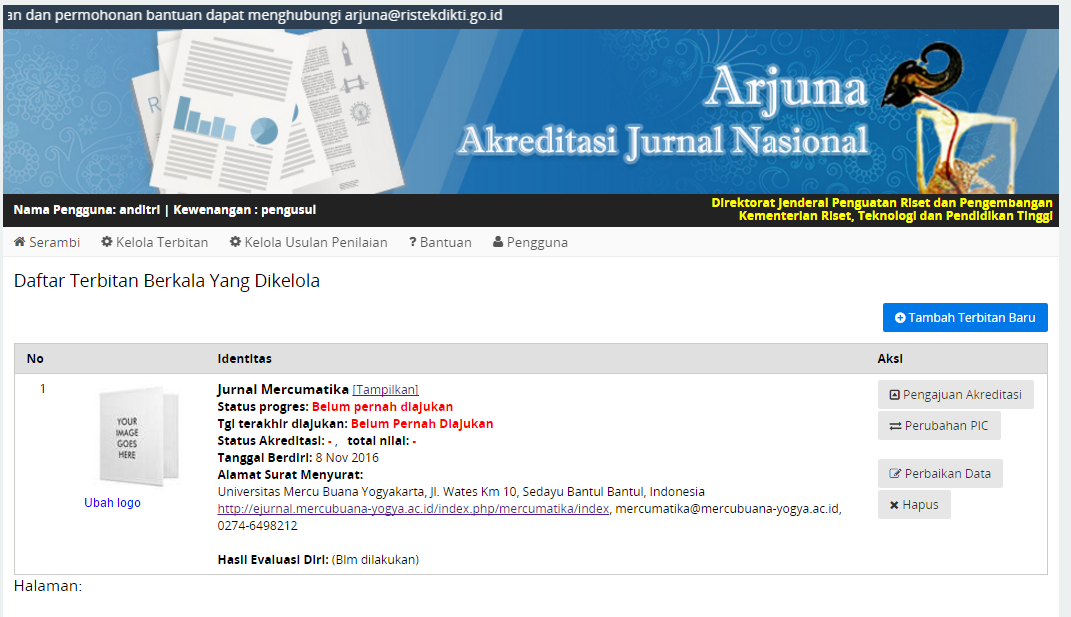Click the X icon on the Hapus button
This screenshot has width=1071, height=617.
[894, 505]
